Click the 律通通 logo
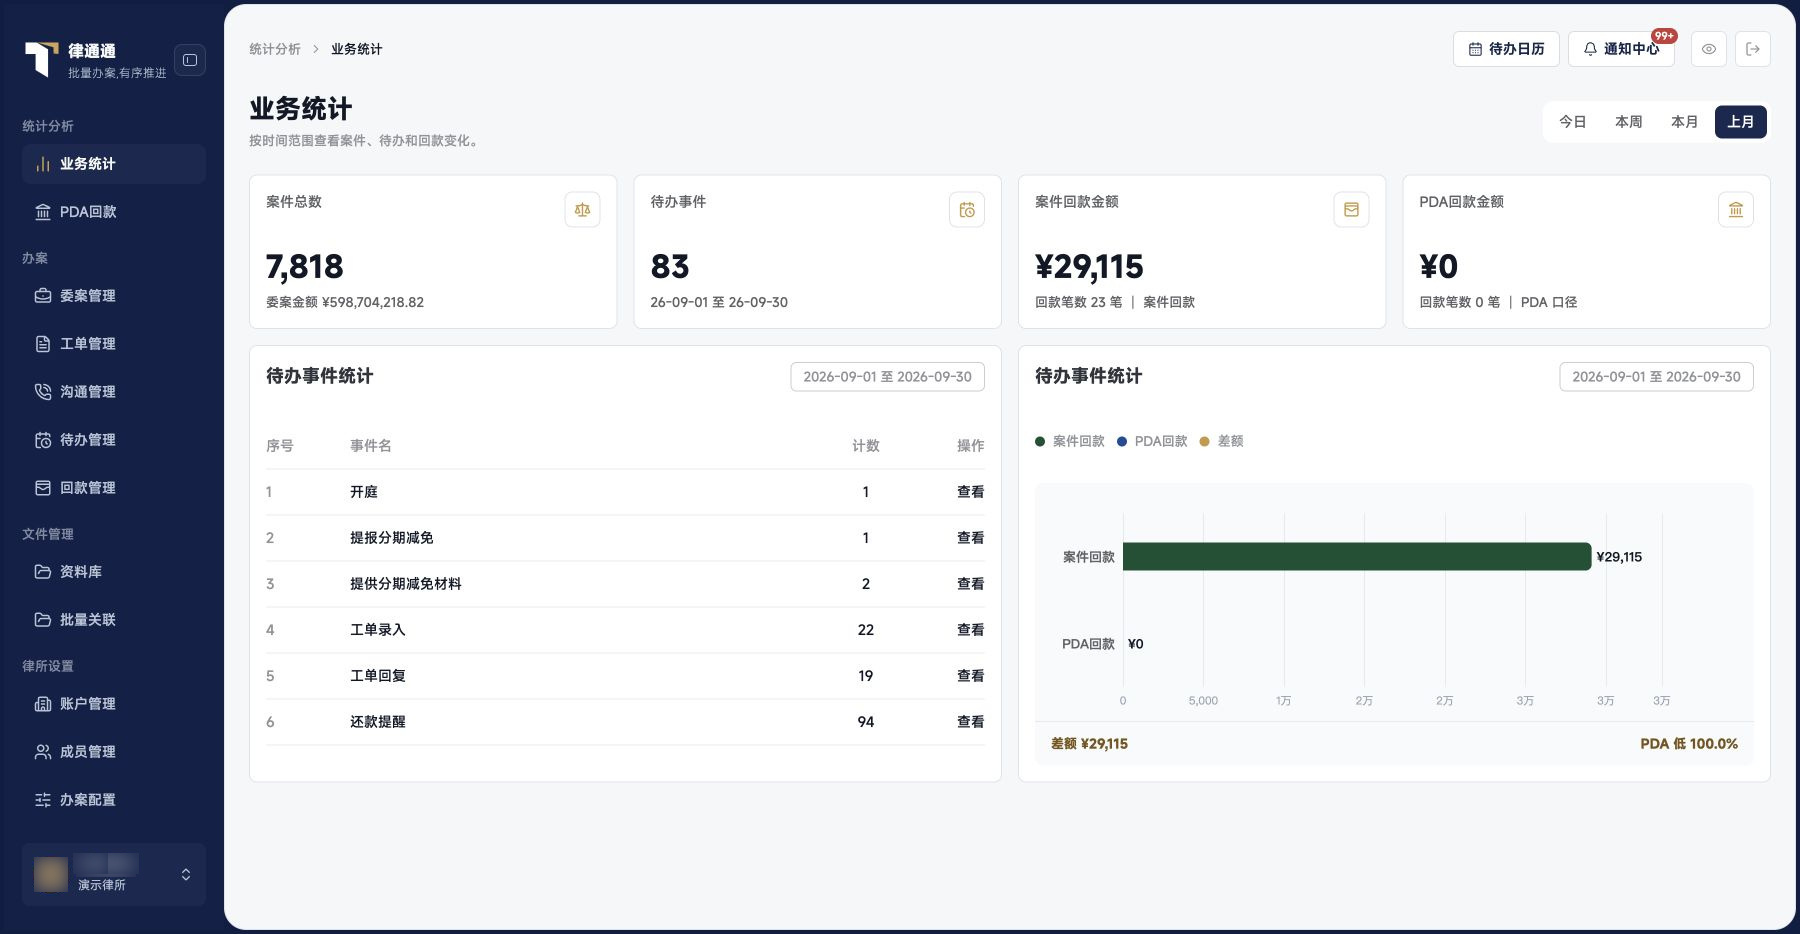This screenshot has height=934, width=1800. point(42,60)
